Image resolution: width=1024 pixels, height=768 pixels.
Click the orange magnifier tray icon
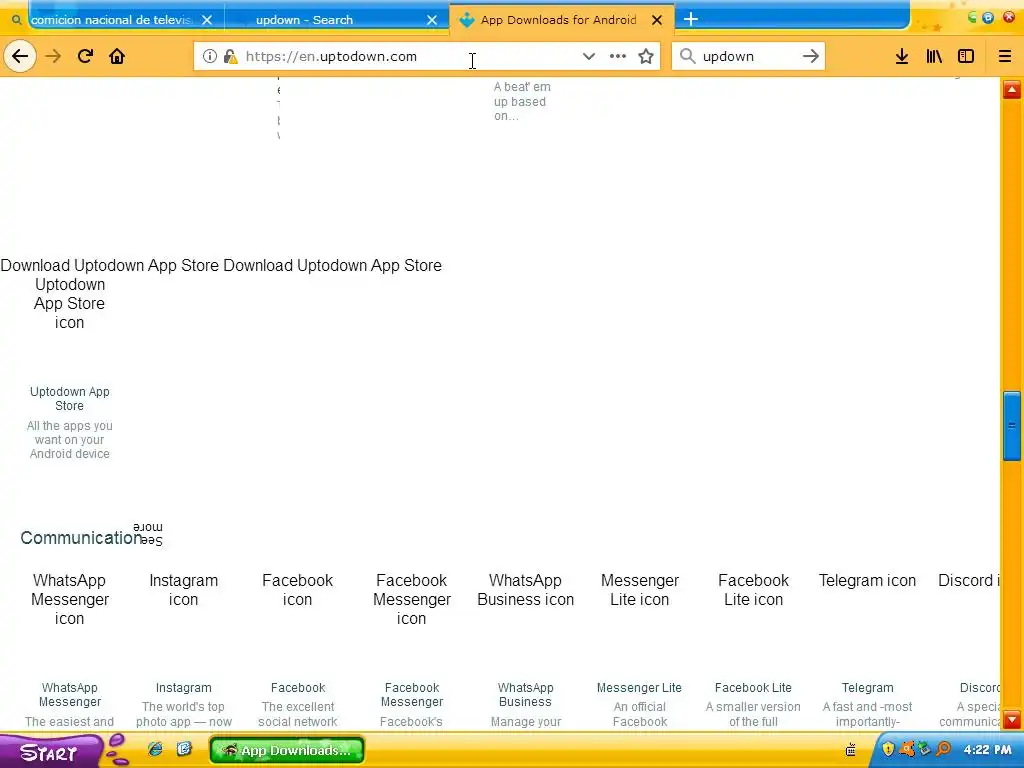point(943,749)
